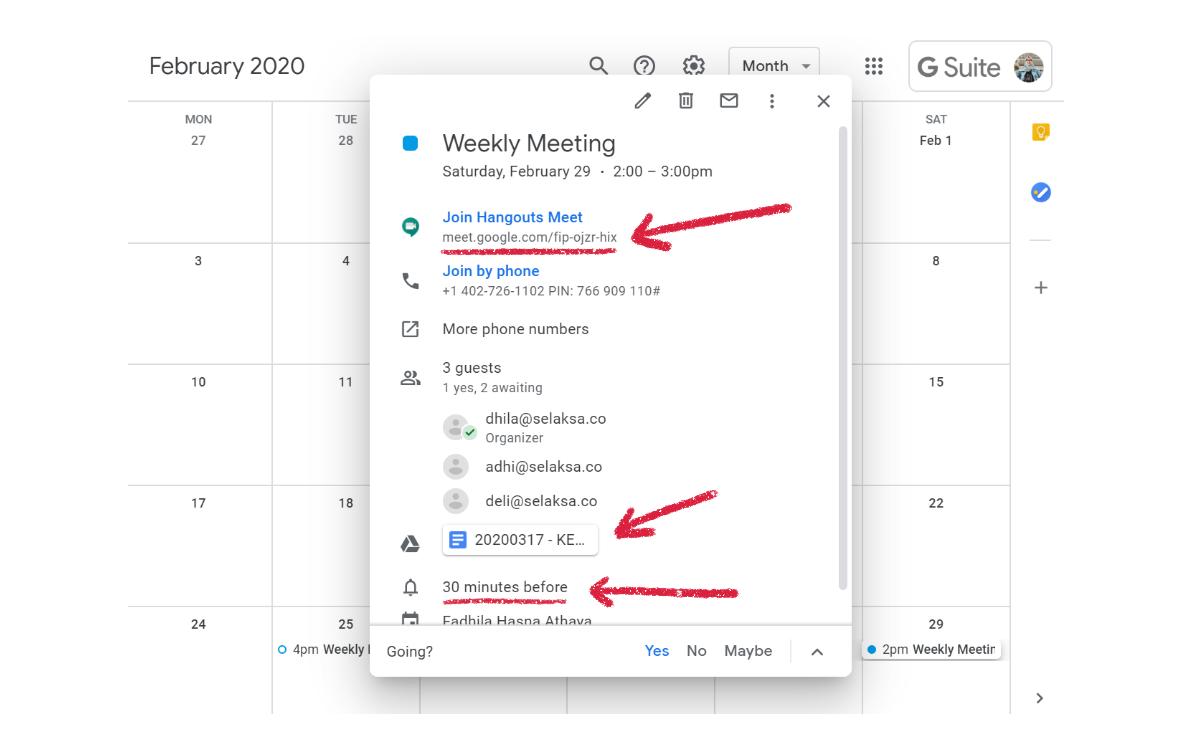Image resolution: width=1187 pixels, height=756 pixels.
Task: Click the Google Drive attachment icon
Action: [410, 543]
